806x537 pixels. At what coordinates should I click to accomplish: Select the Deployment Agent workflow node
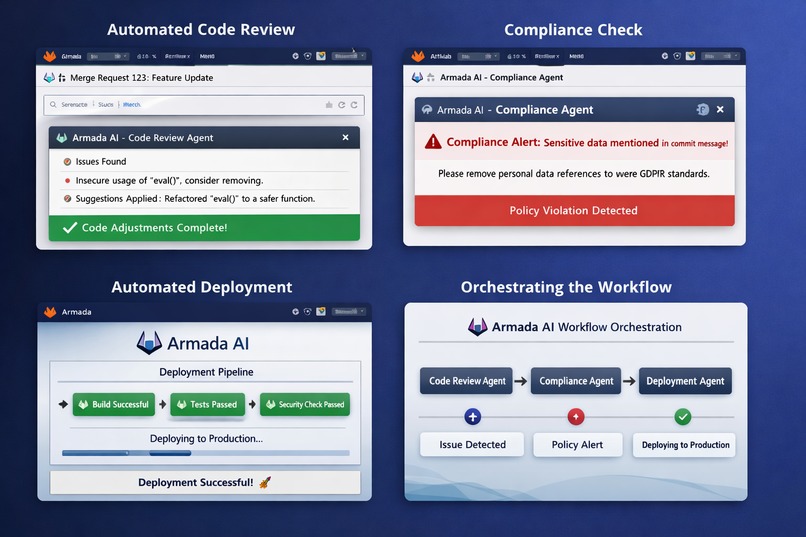[685, 381]
